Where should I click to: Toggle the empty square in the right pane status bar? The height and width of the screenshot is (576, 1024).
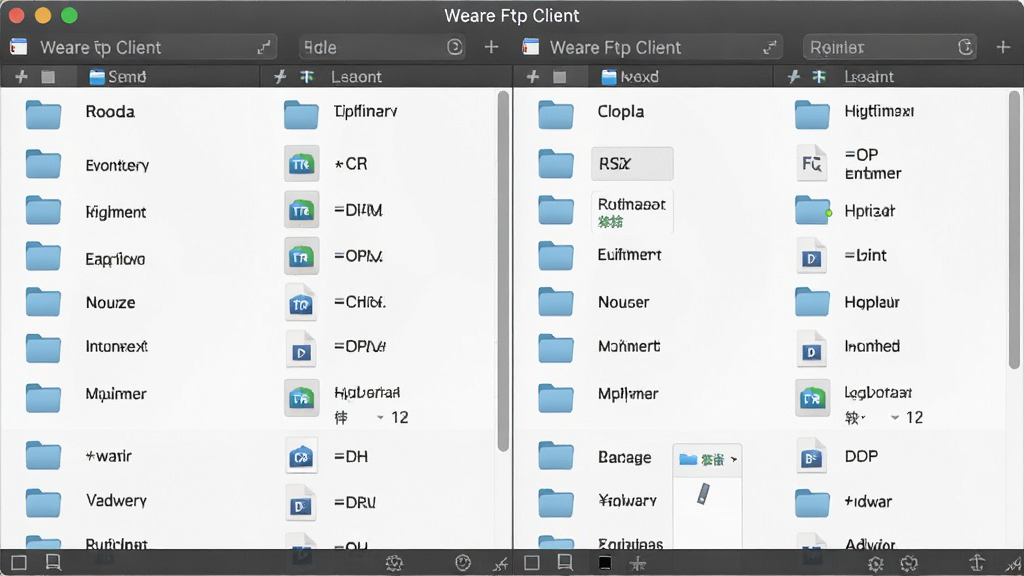(x=532, y=563)
